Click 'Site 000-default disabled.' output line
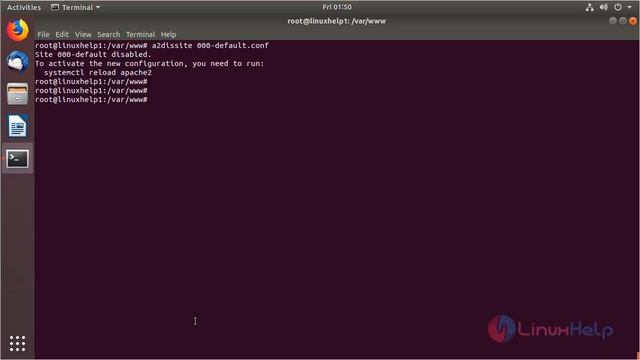 (93, 54)
